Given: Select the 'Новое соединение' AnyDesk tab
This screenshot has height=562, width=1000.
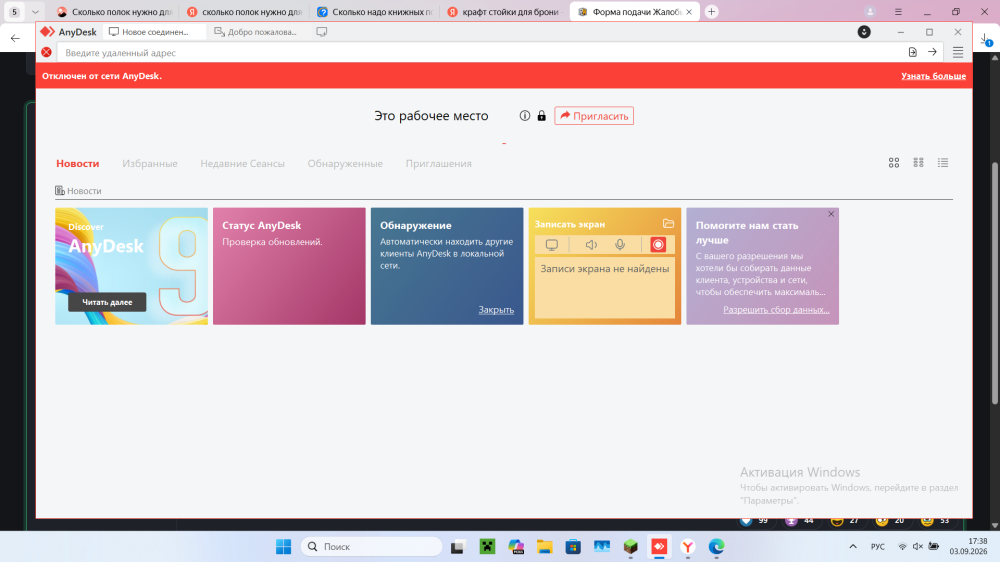Looking at the screenshot, I should [x=154, y=31].
